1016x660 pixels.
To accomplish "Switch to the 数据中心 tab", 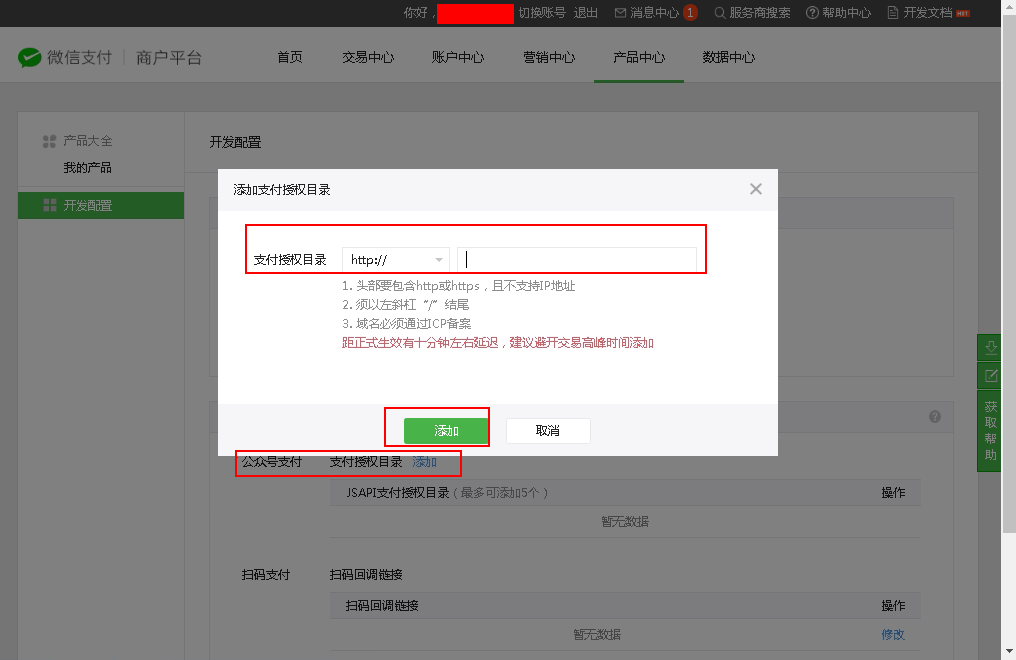I will point(728,58).
